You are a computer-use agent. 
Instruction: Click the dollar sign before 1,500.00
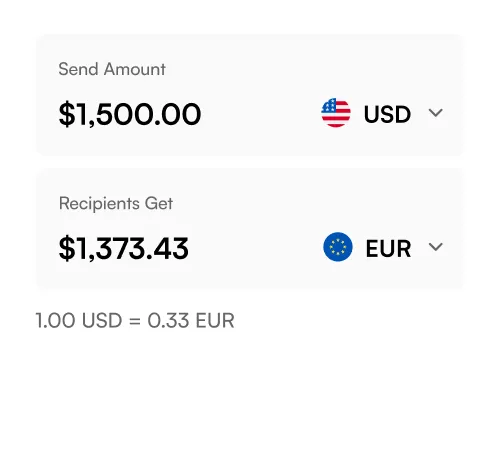coord(67,114)
